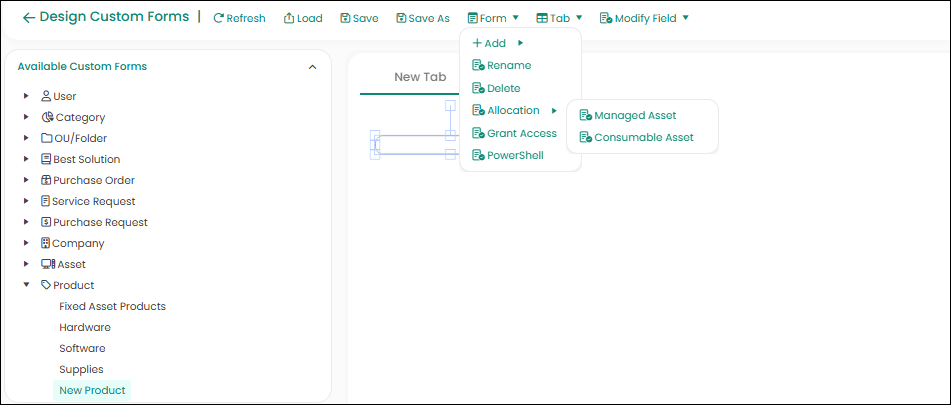
Task: Collapse the Available Custom Forms panel
Action: (x=312, y=67)
